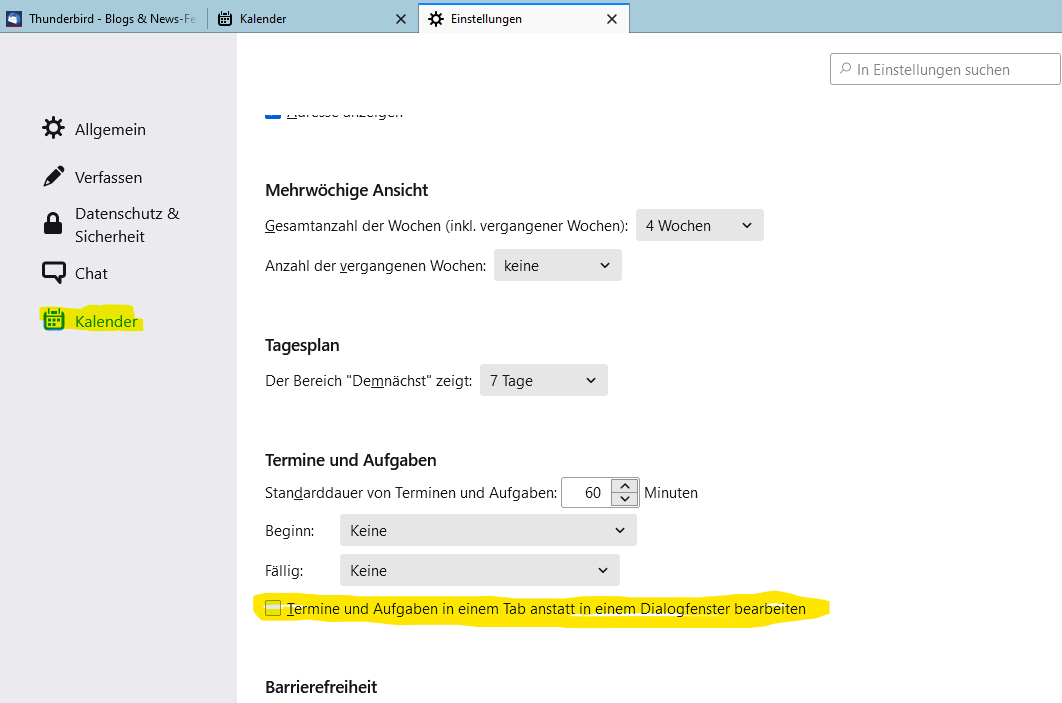Expand the Demnächst range dropdown showing 7 Tage
The height and width of the screenshot is (703, 1062).
(x=543, y=381)
